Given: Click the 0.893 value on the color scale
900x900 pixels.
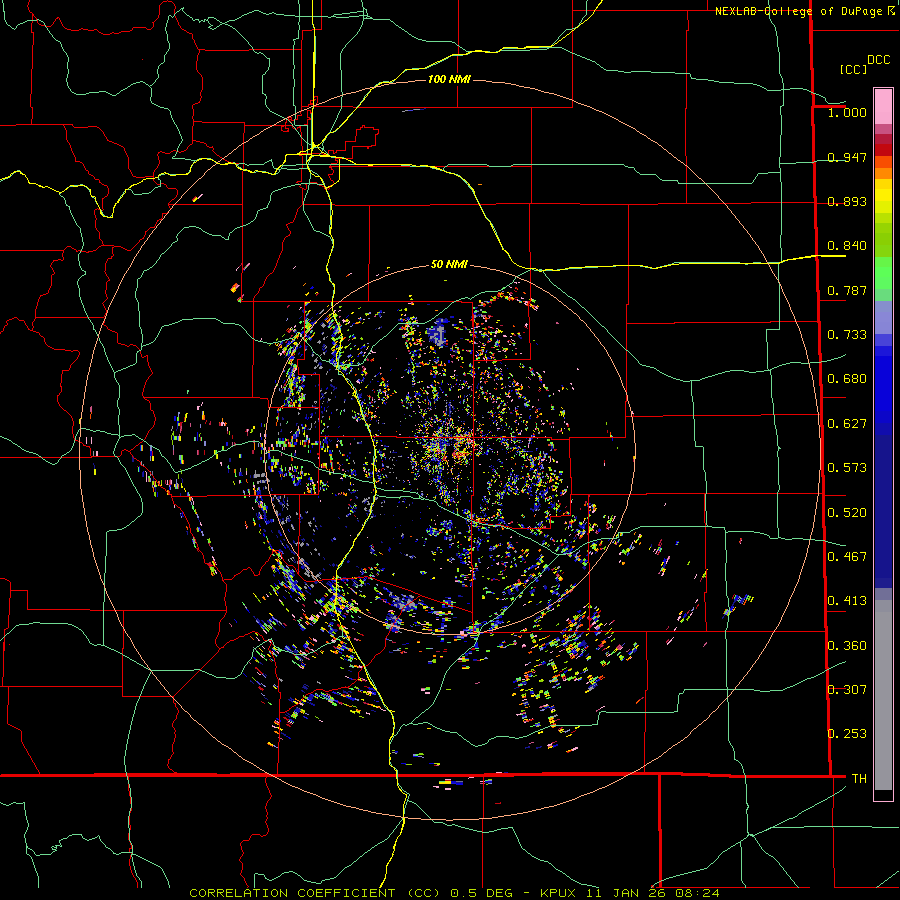Looking at the screenshot, I should coord(847,201).
